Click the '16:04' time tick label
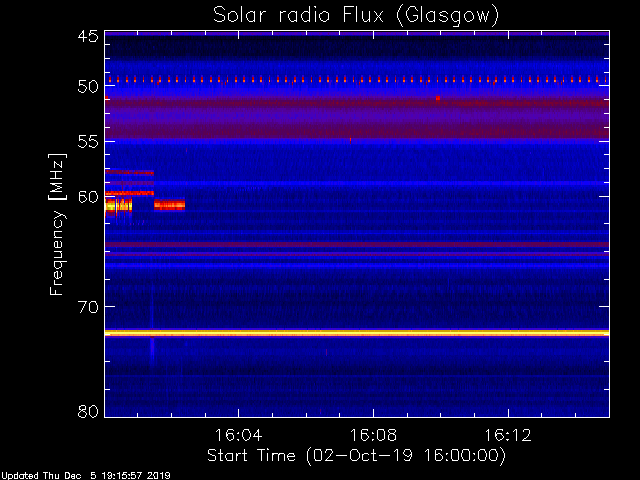 click(238, 435)
